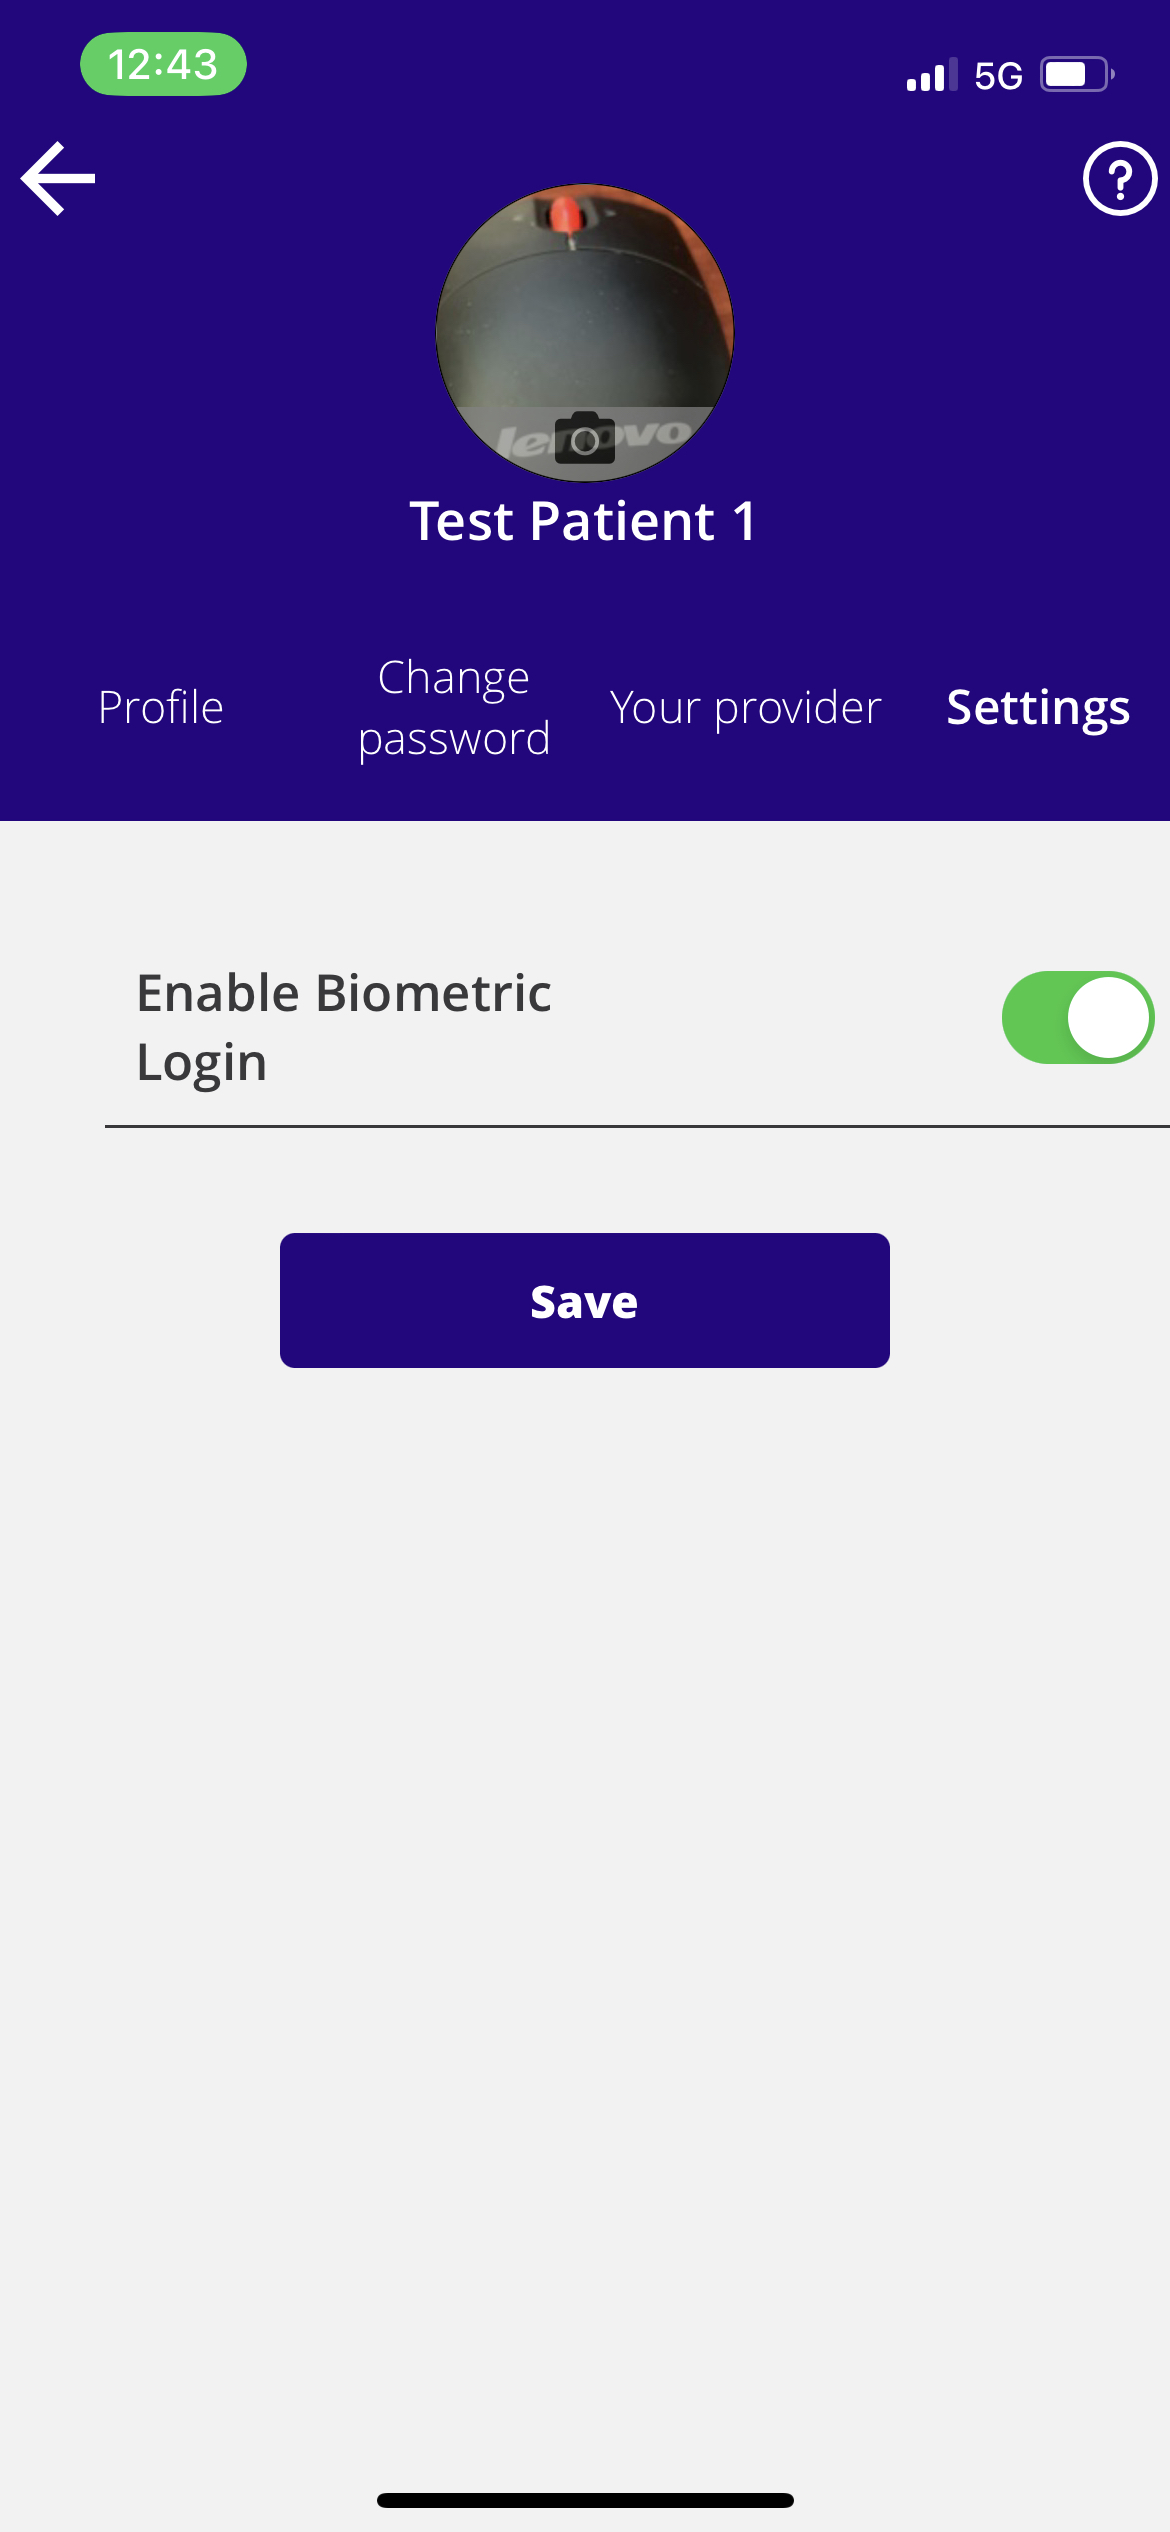This screenshot has width=1170, height=2532.
Task: Tap the battery indicator icon
Action: 1077,75
